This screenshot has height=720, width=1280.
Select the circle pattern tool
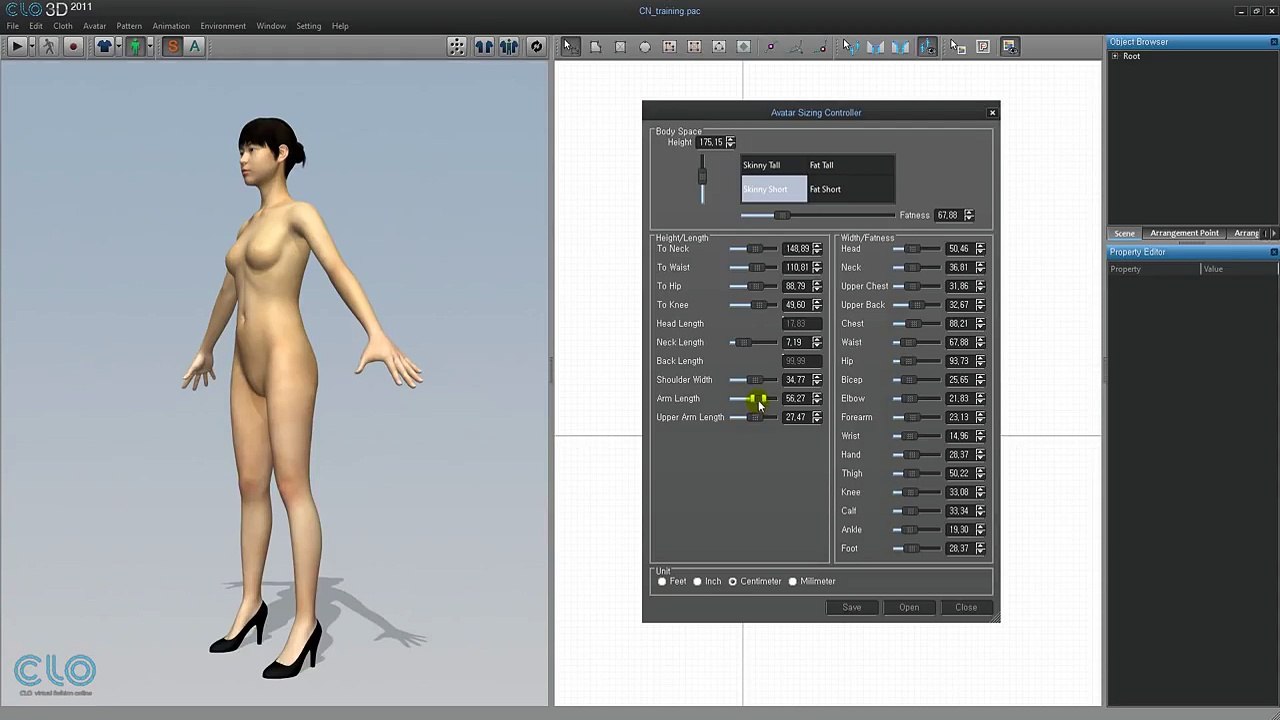[645, 46]
